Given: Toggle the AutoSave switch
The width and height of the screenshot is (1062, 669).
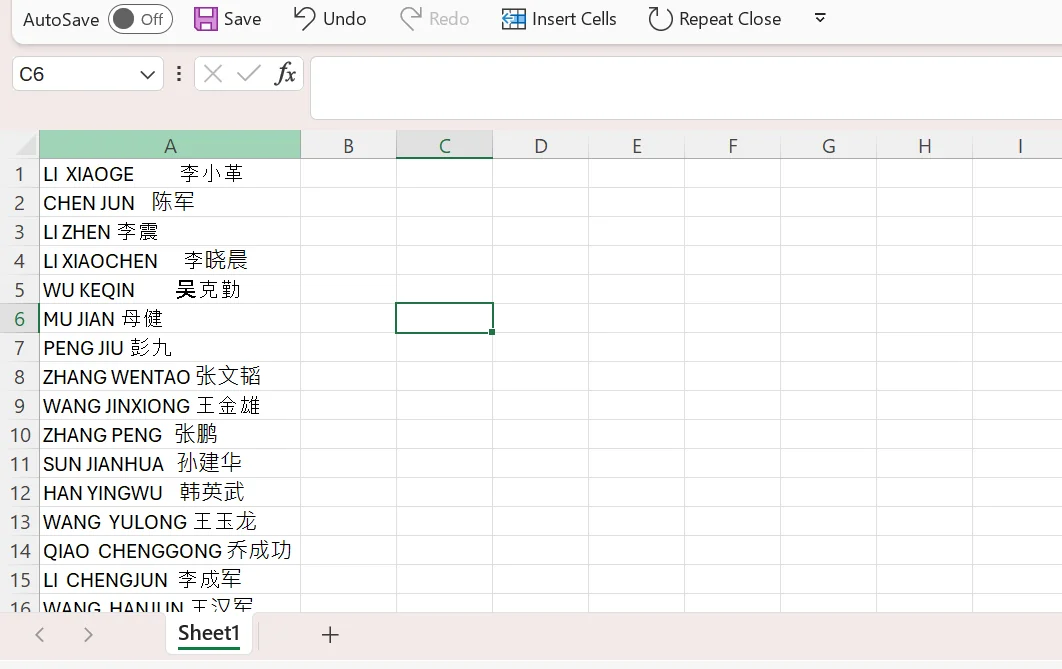Looking at the screenshot, I should [x=140, y=19].
